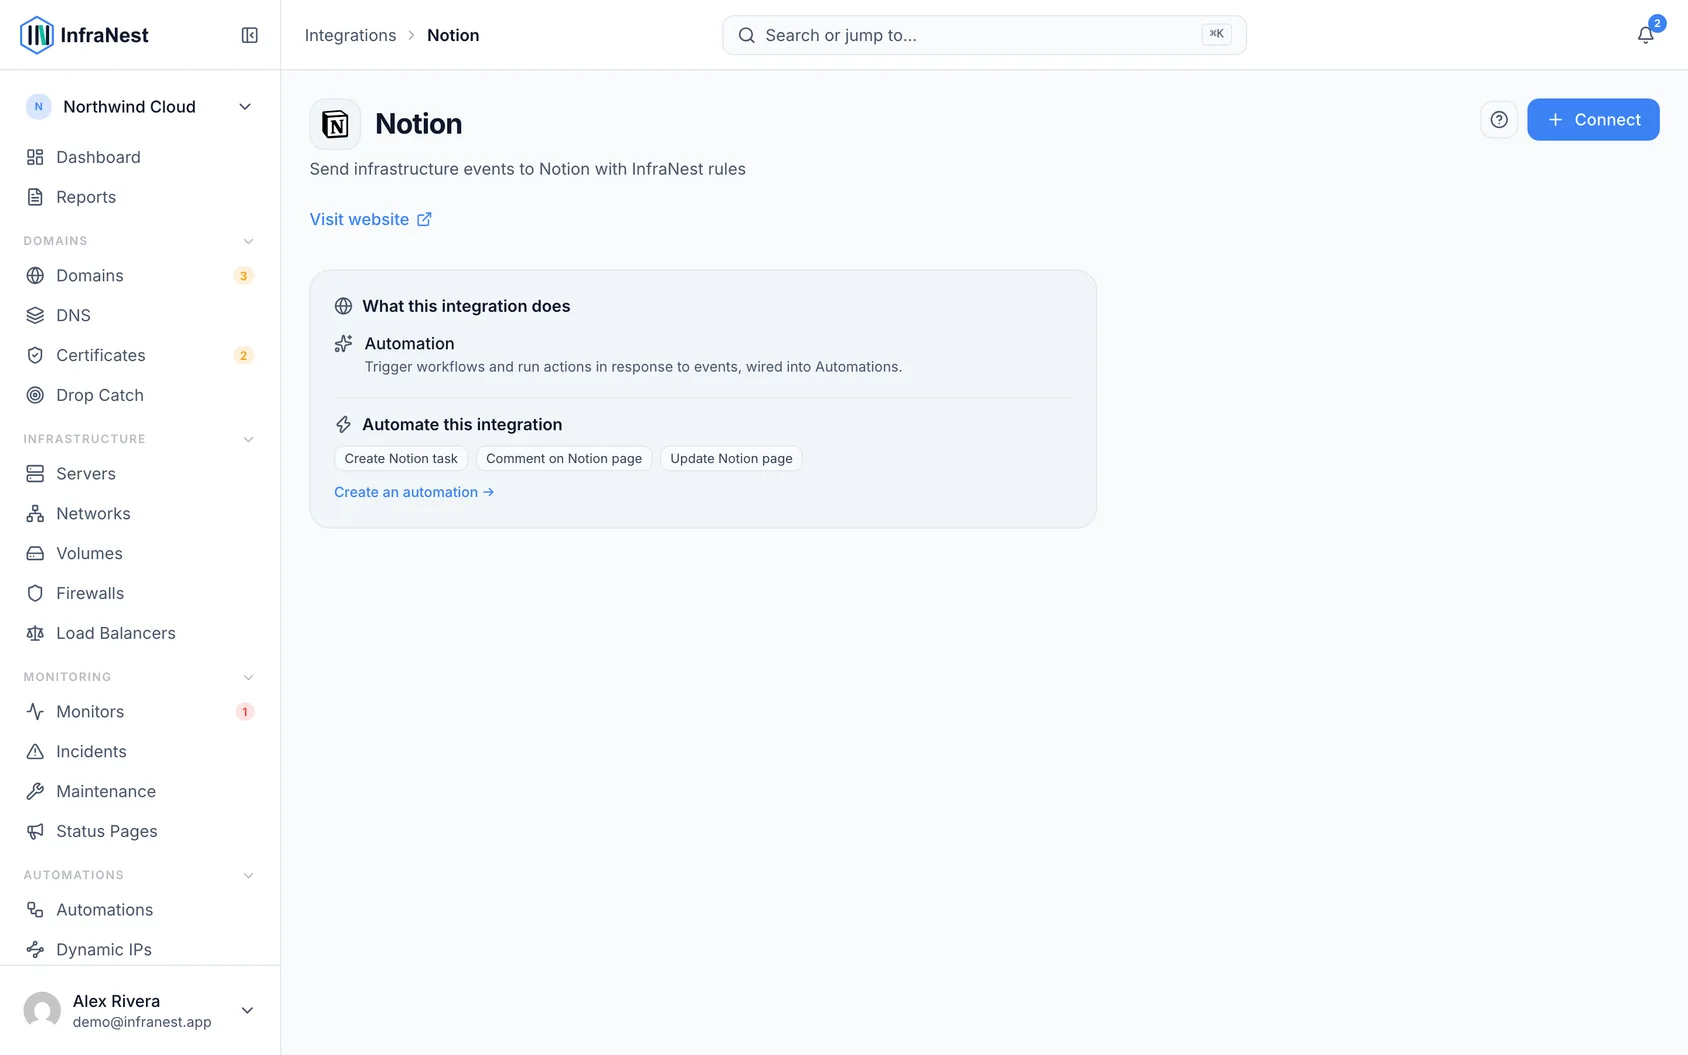The image size is (1688, 1055).
Task: Click the Certificates shield-check icon
Action: tap(35, 355)
